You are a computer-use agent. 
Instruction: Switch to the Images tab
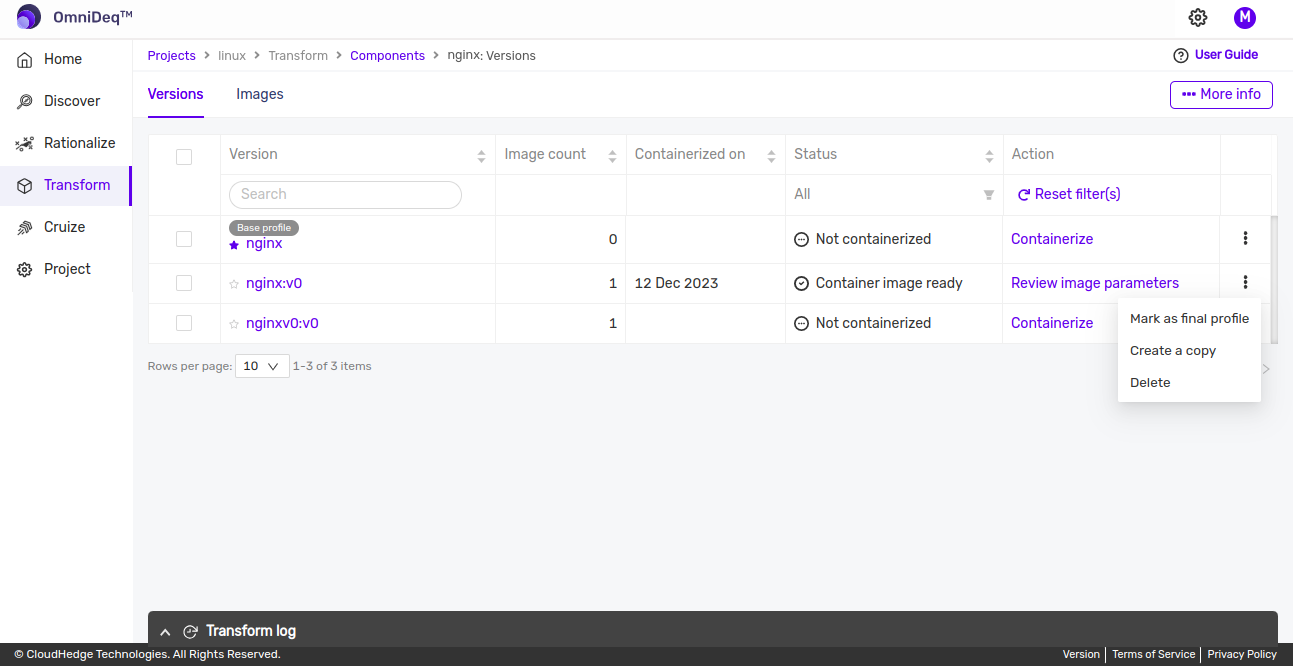click(x=260, y=94)
